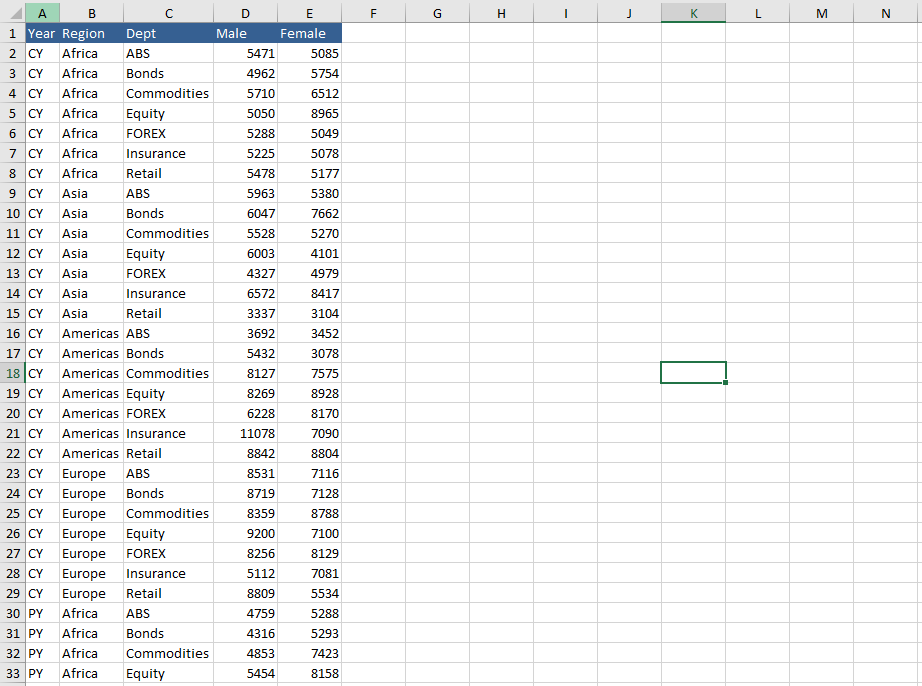Image resolution: width=922 pixels, height=686 pixels.
Task: Click the Male header cell
Action: (231, 33)
